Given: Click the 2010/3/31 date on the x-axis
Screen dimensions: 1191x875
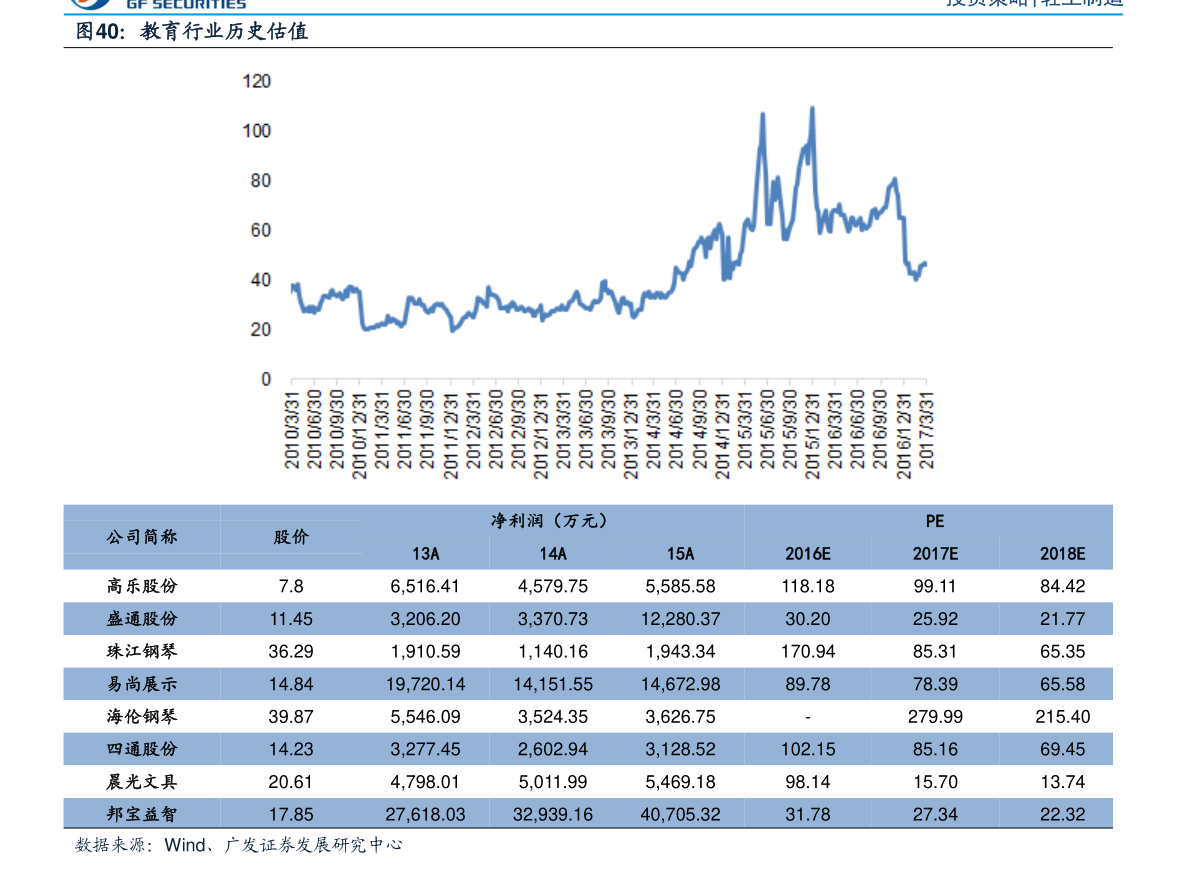Looking at the screenshot, I should pos(292,430).
